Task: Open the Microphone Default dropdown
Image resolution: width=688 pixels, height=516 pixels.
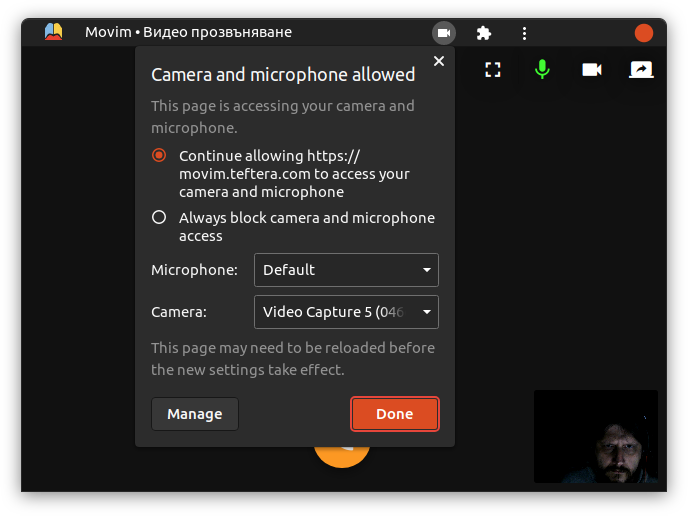Action: pos(346,270)
